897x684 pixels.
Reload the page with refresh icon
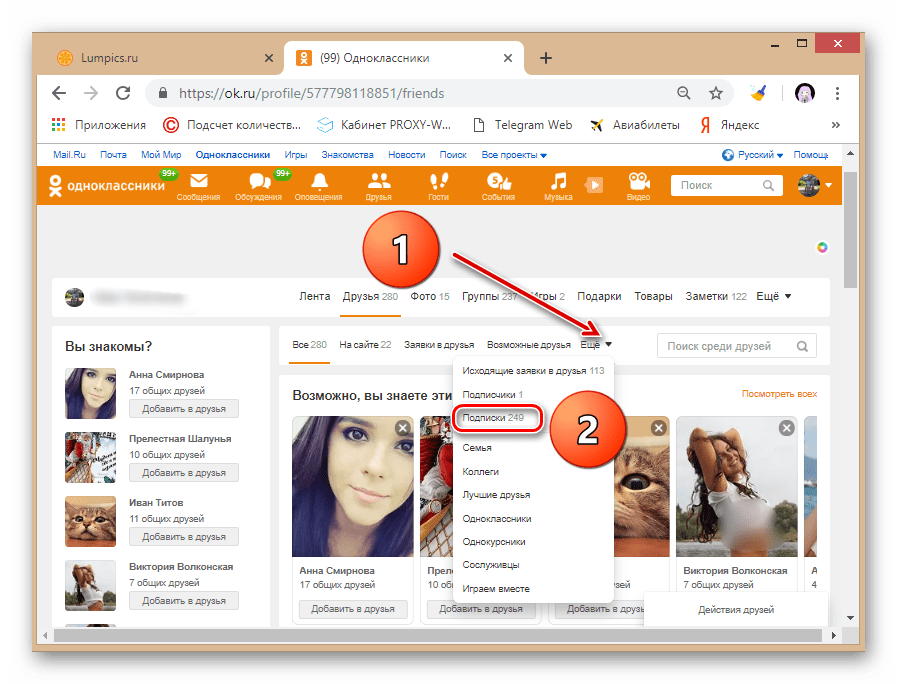(x=123, y=93)
